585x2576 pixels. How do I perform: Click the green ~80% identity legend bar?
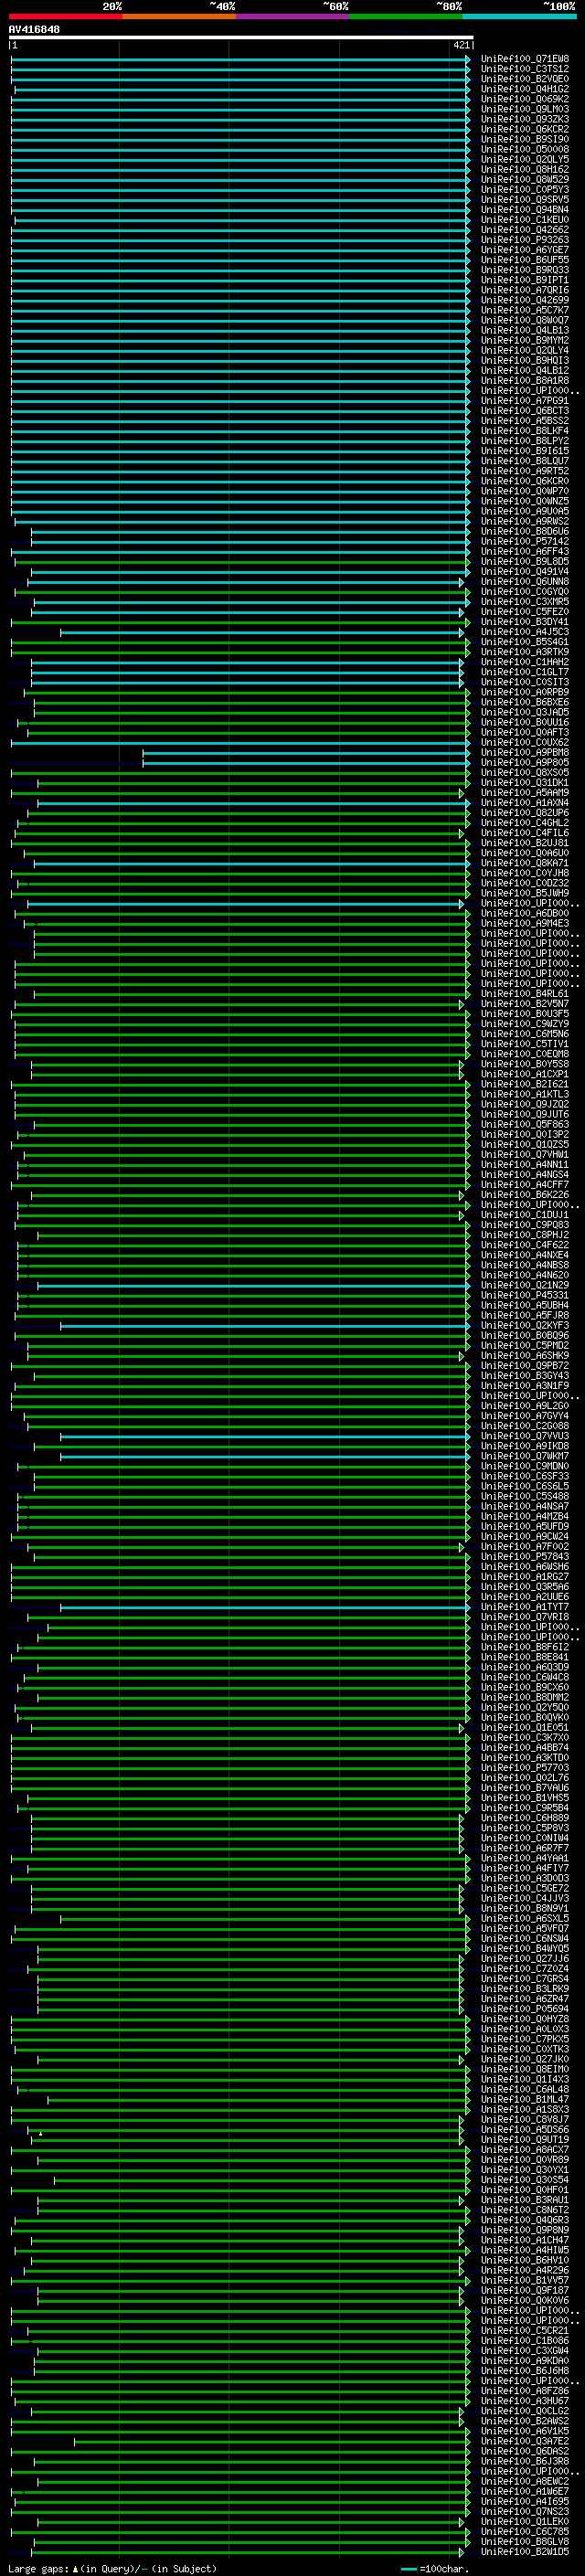click(x=406, y=16)
